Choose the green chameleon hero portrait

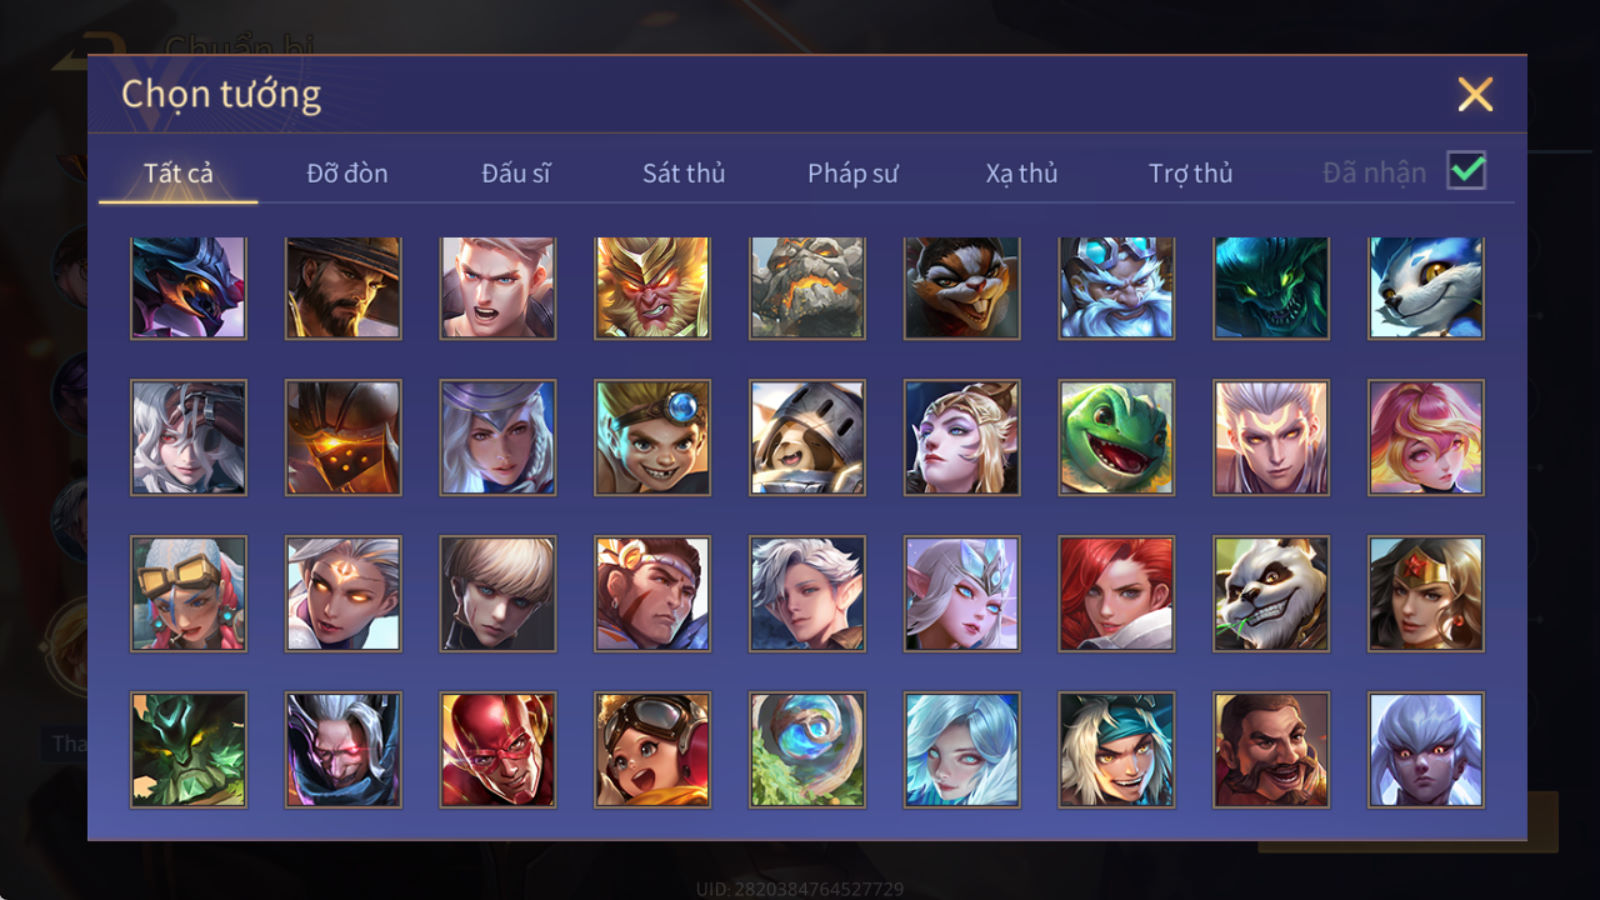(x=1116, y=437)
